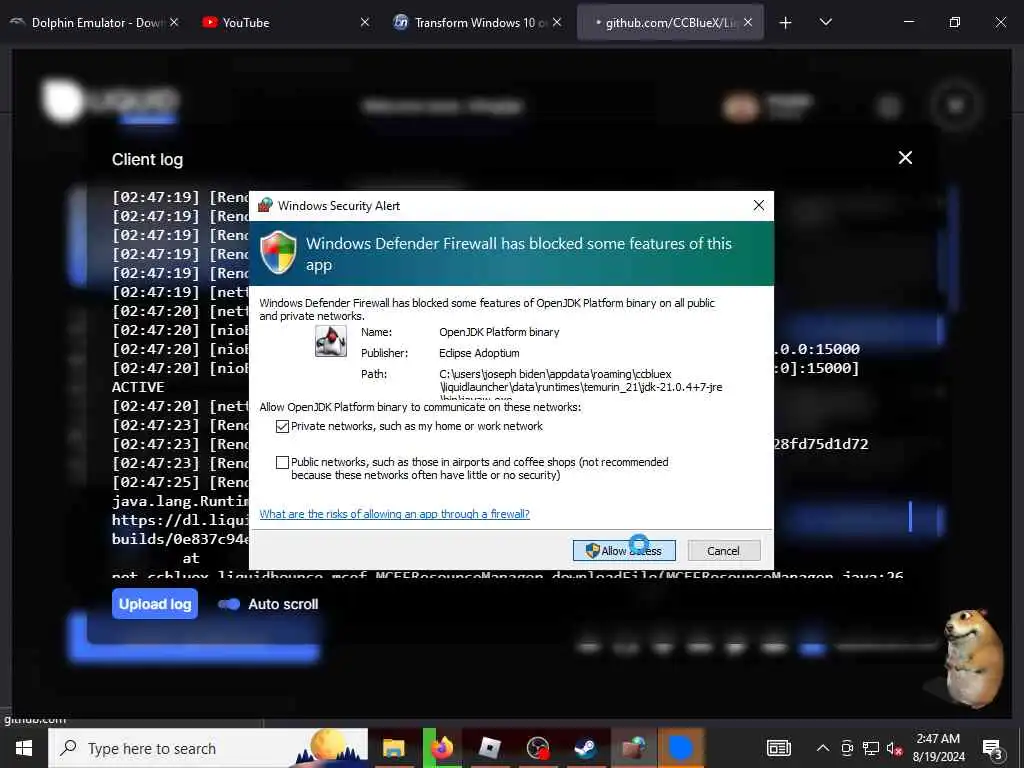Open File Explorer from the taskbar
This screenshot has height=768, width=1024.
click(x=394, y=748)
